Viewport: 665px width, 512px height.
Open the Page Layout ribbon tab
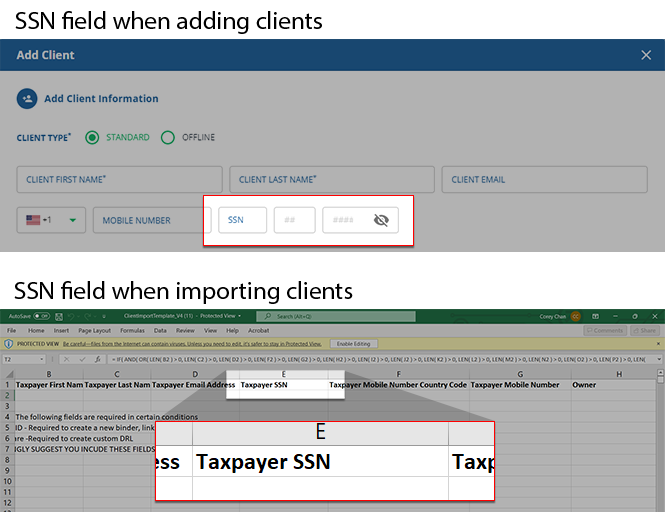(x=97, y=330)
